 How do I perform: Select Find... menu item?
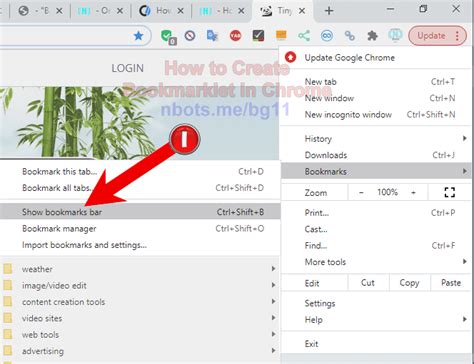pos(376,246)
